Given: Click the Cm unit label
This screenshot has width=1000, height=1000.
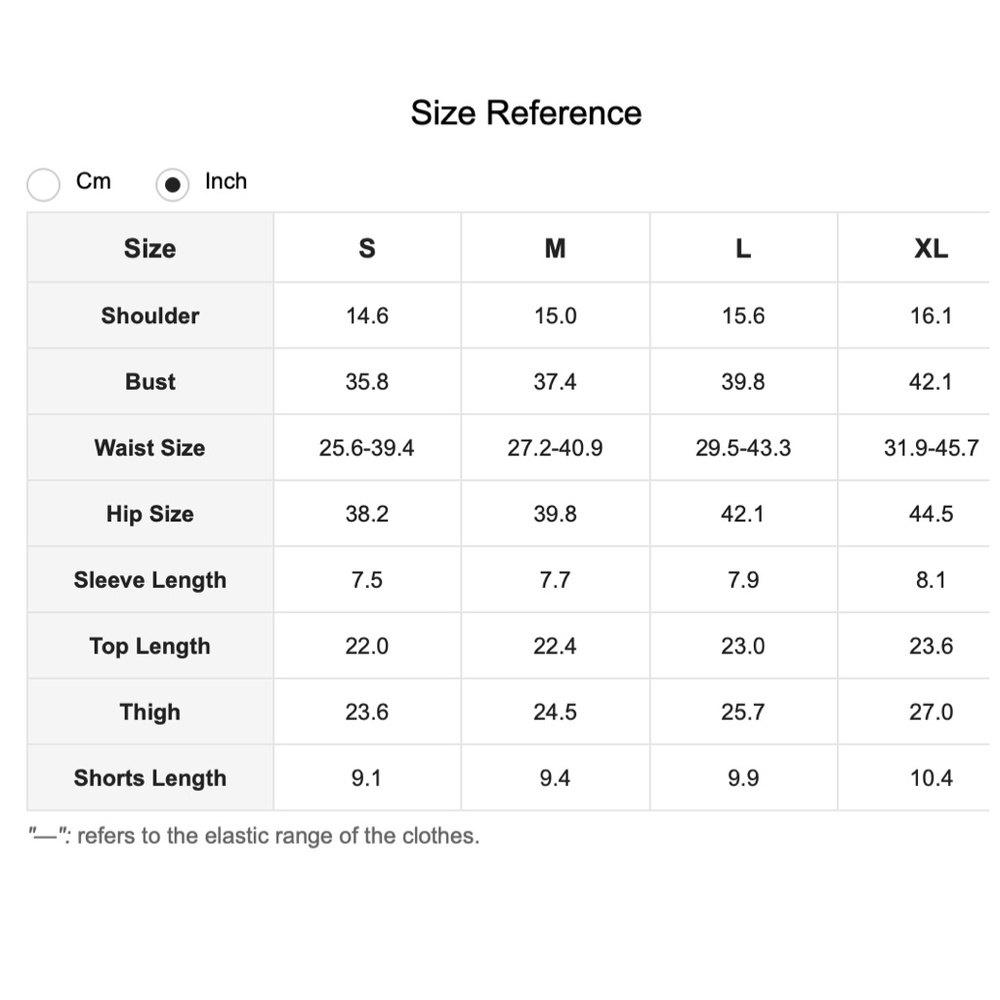Looking at the screenshot, I should pyautogui.click(x=93, y=181).
